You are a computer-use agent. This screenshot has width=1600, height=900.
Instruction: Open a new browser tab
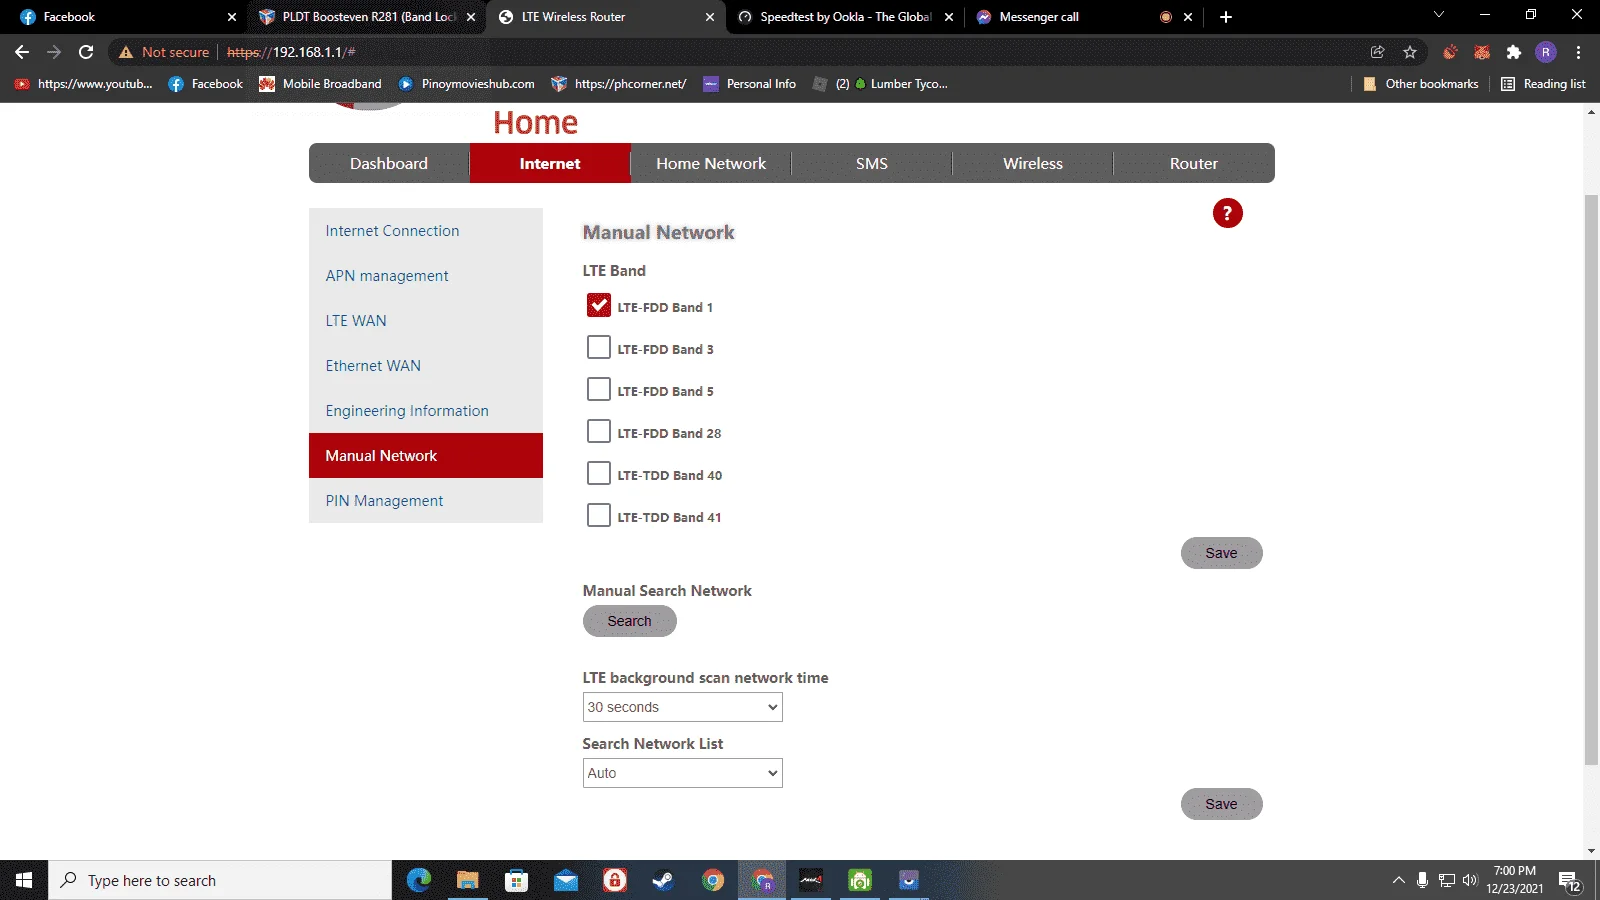[1226, 17]
